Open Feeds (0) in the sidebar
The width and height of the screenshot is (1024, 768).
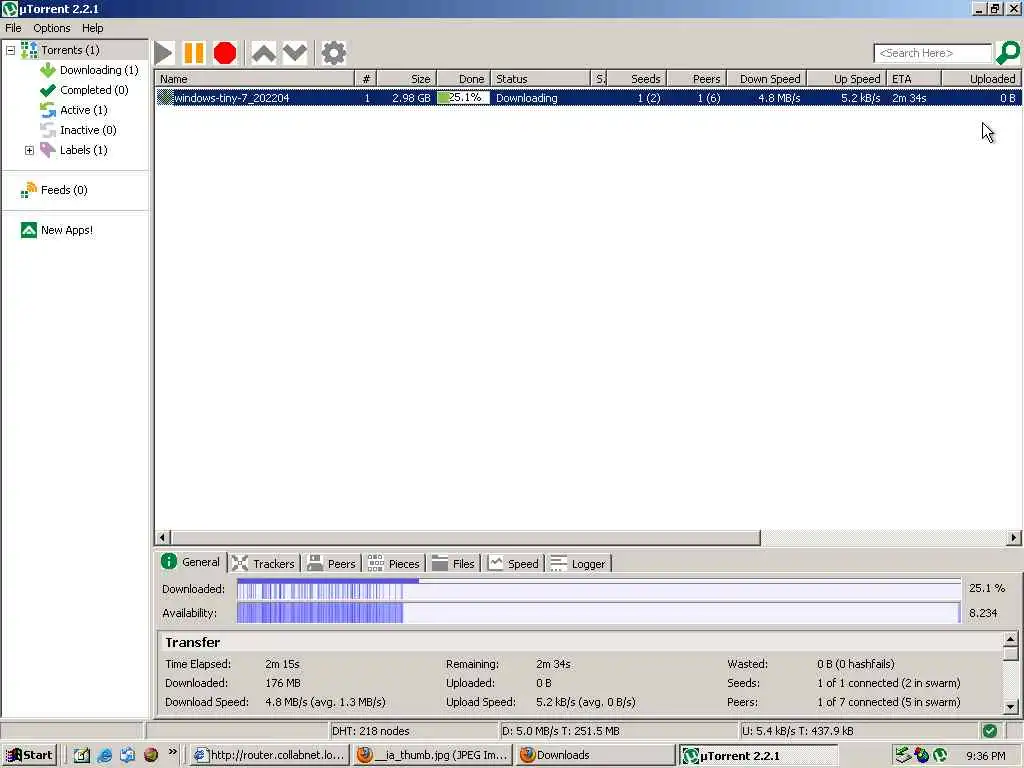64,190
